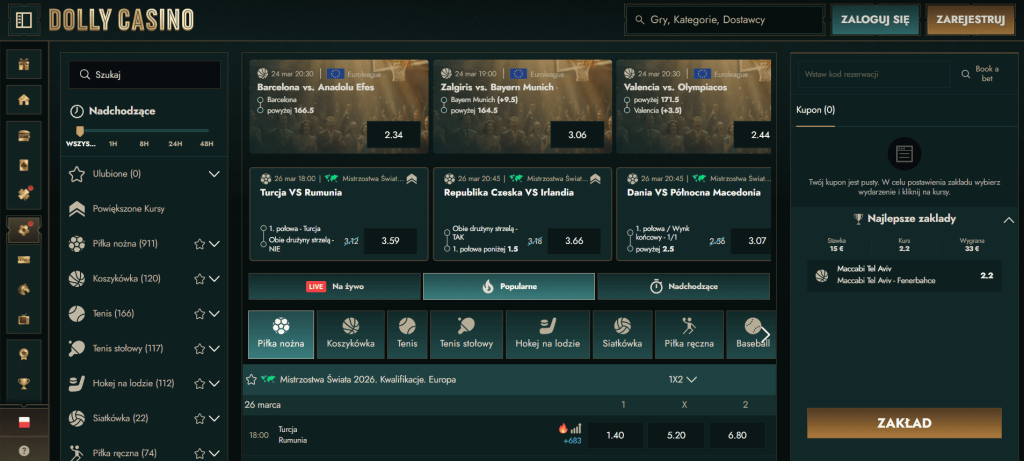
Task: Click the ZAKŁAD button
Action: tap(904, 423)
